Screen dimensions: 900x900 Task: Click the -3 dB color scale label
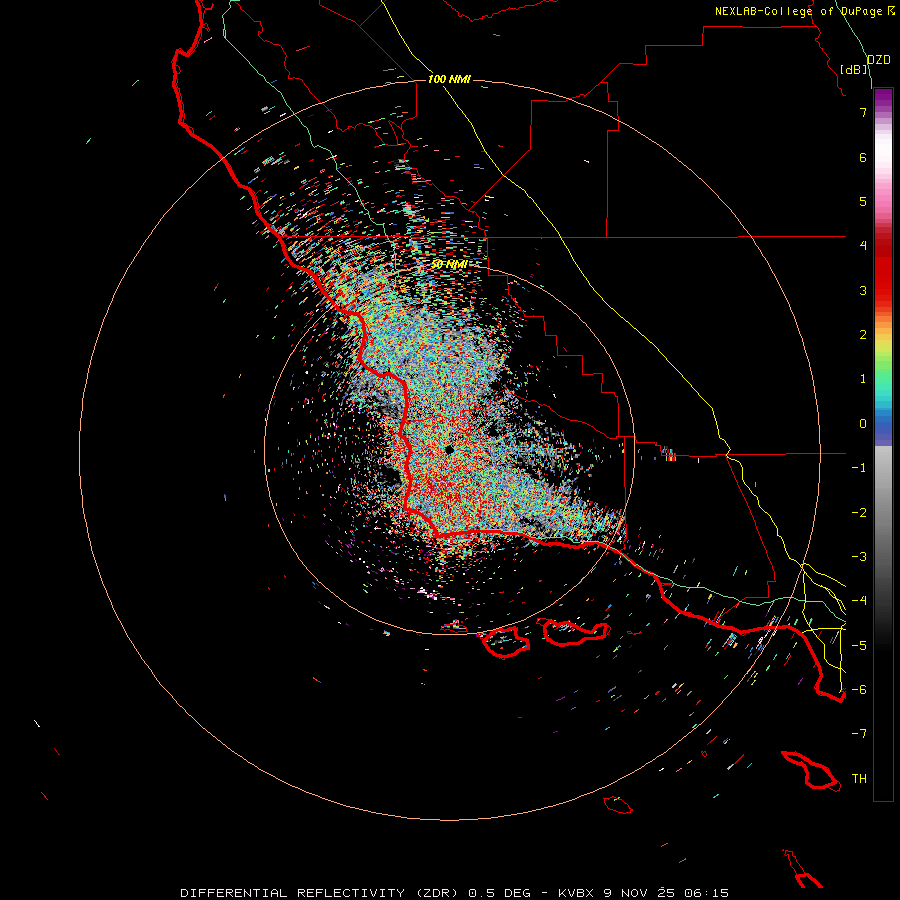point(859,556)
